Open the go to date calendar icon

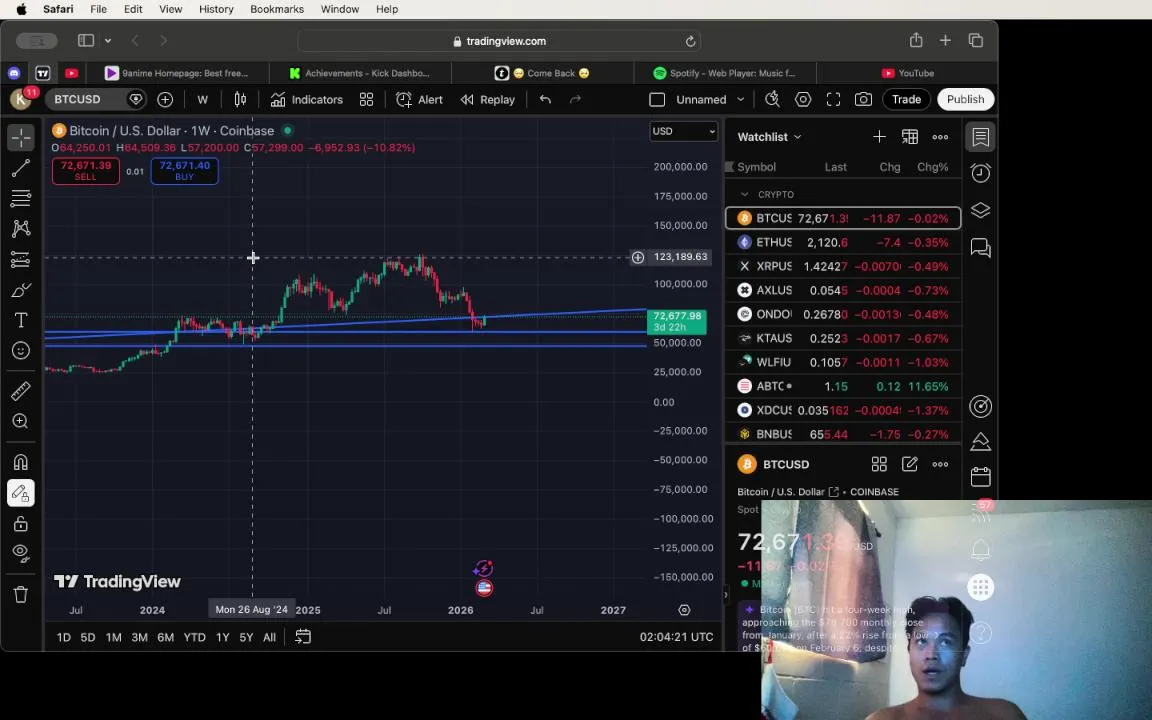click(303, 636)
